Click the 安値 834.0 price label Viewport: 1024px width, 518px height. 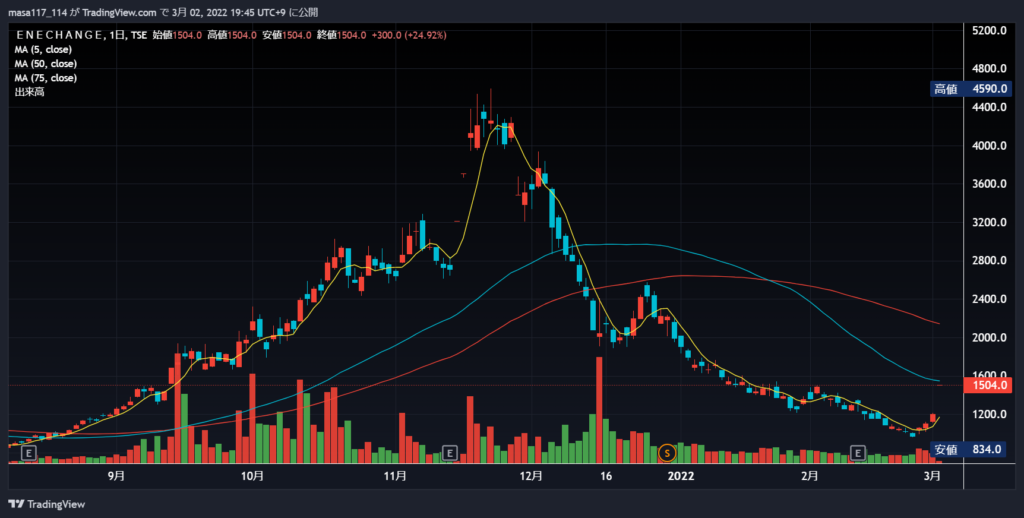coord(968,449)
